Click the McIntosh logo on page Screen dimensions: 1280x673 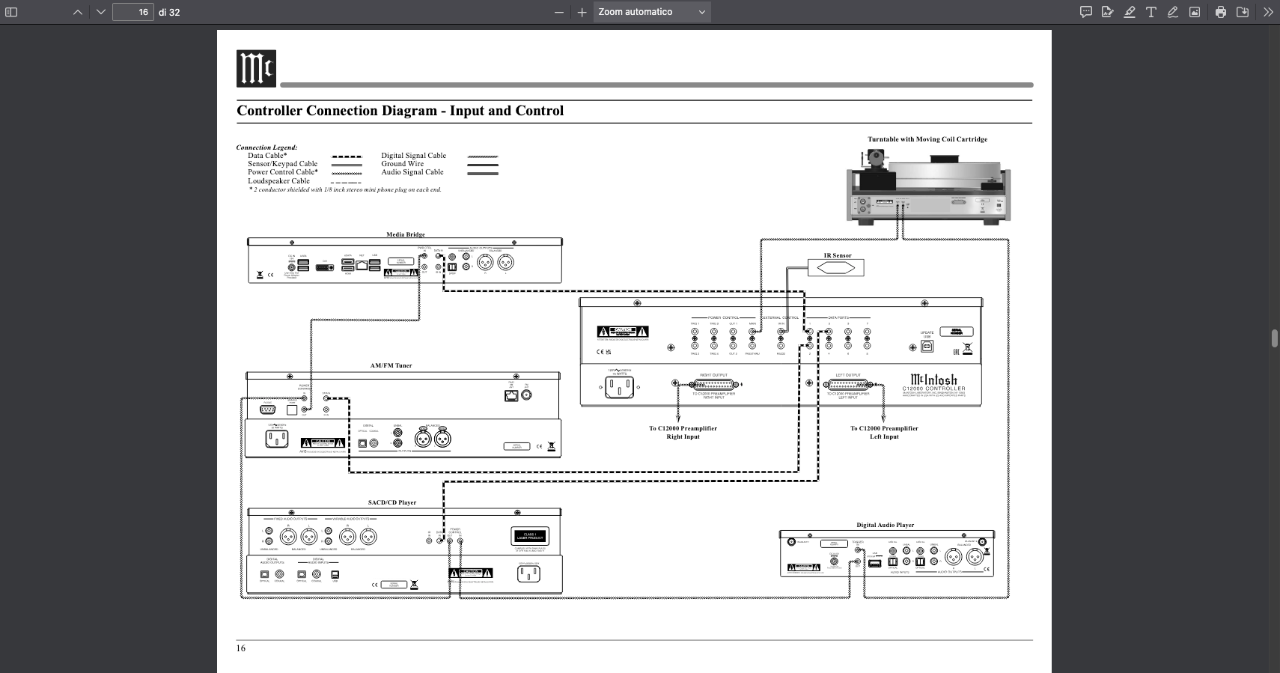256,68
